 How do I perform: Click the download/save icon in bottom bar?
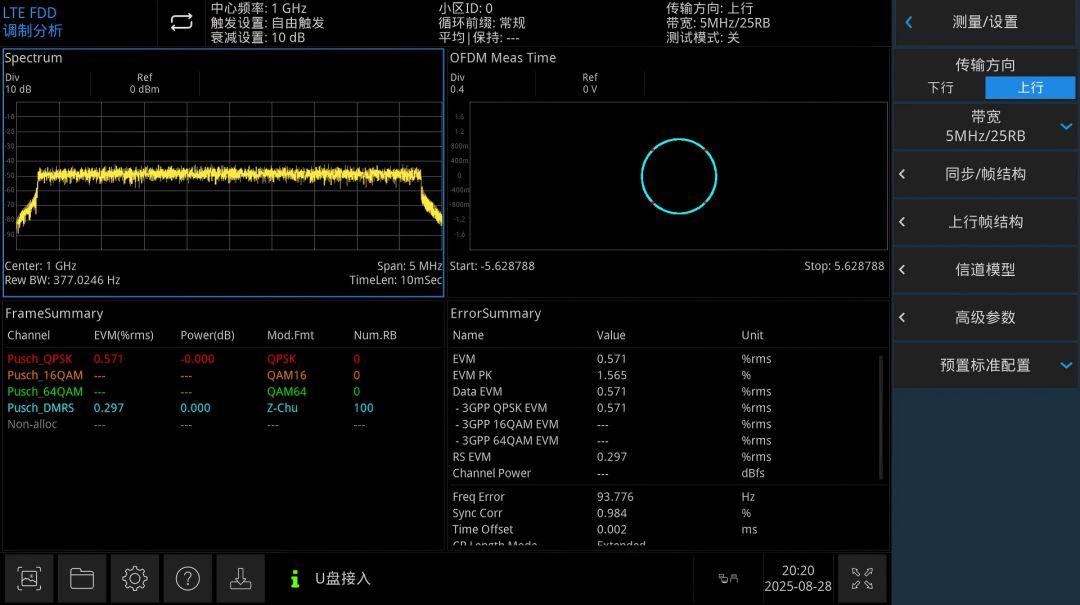click(x=240, y=579)
